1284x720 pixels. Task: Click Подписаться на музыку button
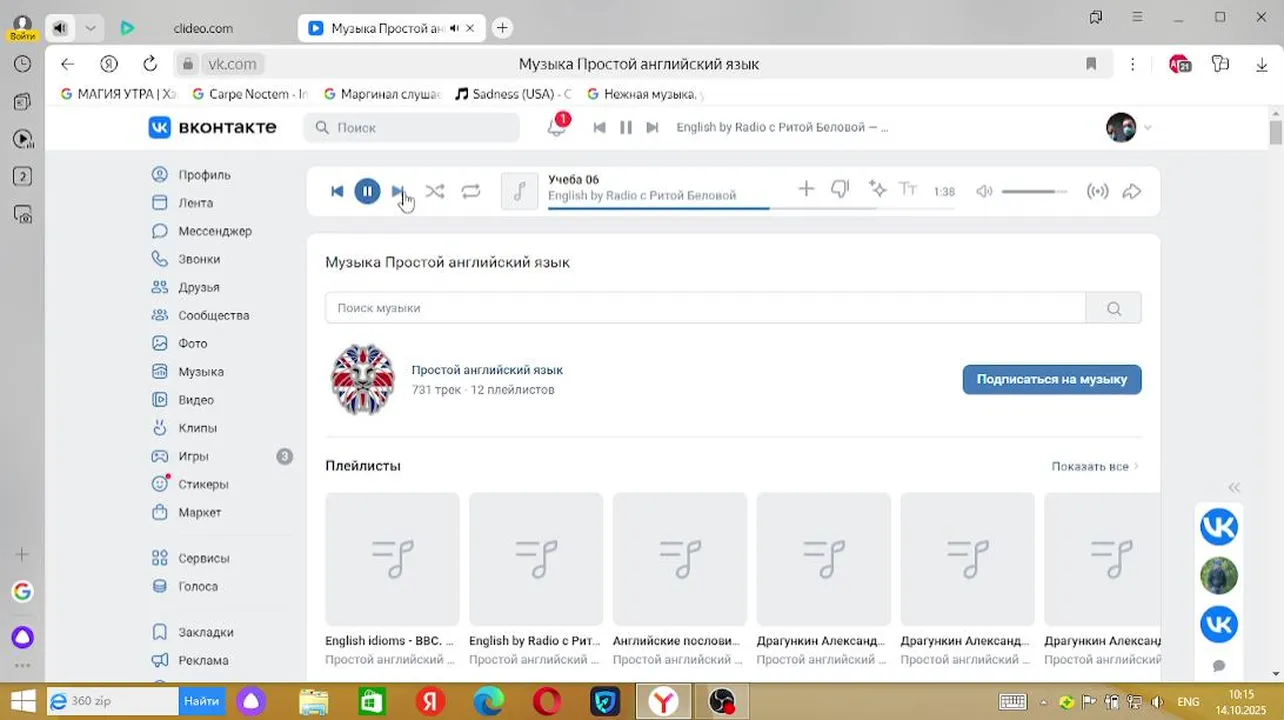pos(1052,379)
